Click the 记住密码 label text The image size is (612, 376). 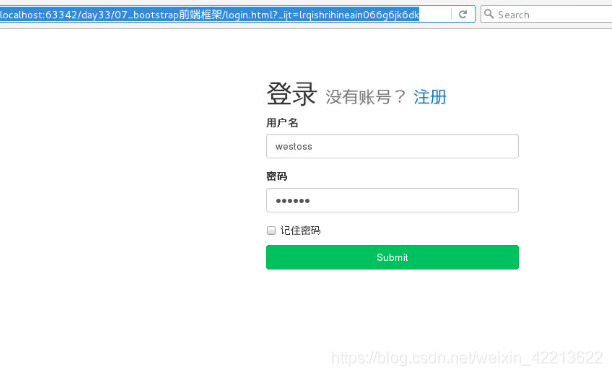click(x=300, y=230)
